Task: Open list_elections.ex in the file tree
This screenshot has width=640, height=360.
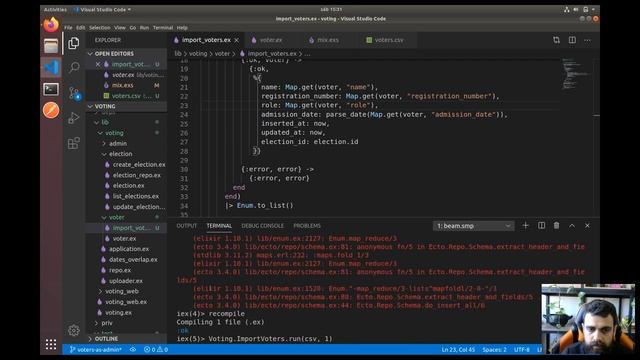Action: 136,196
